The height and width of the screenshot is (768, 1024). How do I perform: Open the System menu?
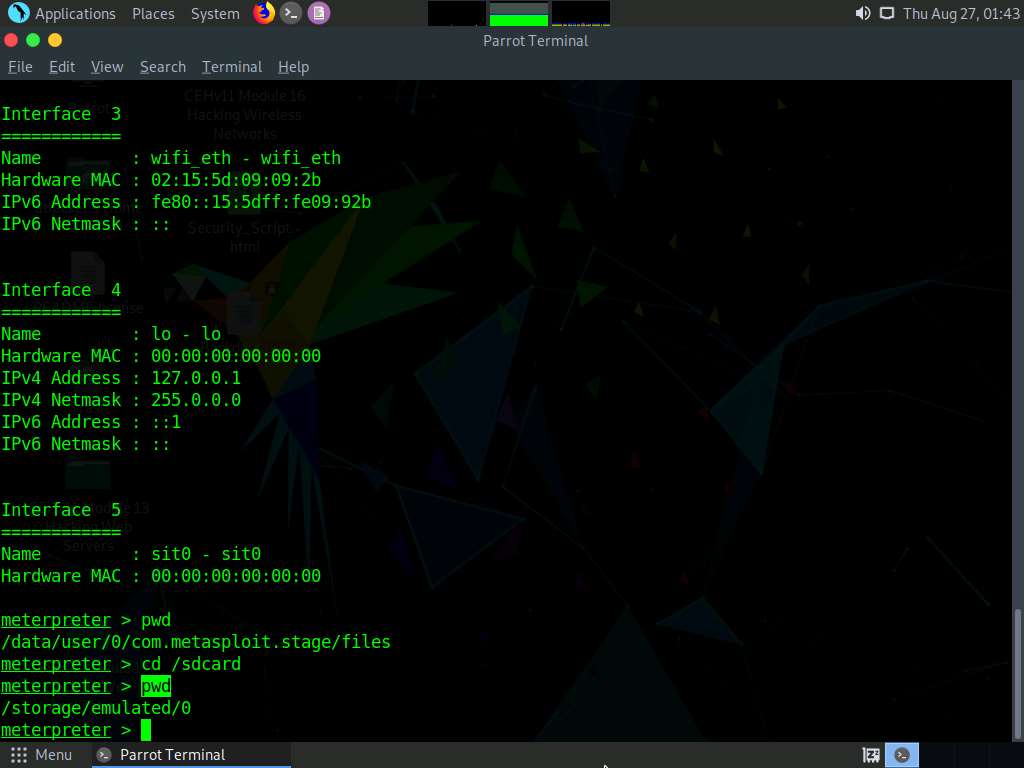212,13
